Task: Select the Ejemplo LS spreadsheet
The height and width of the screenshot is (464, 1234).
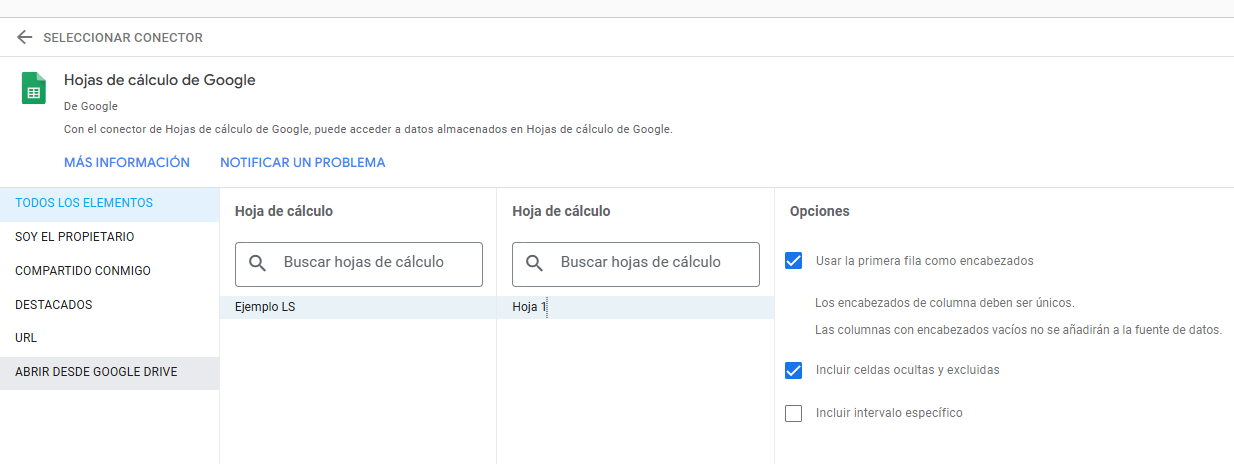Action: (x=358, y=308)
